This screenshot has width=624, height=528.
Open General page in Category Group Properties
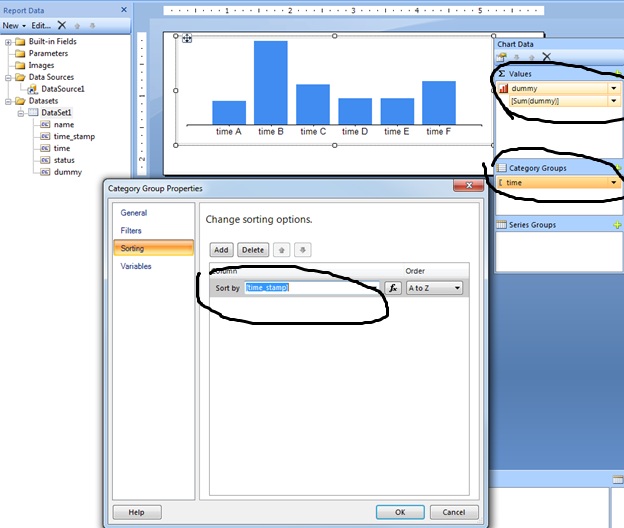coord(134,213)
